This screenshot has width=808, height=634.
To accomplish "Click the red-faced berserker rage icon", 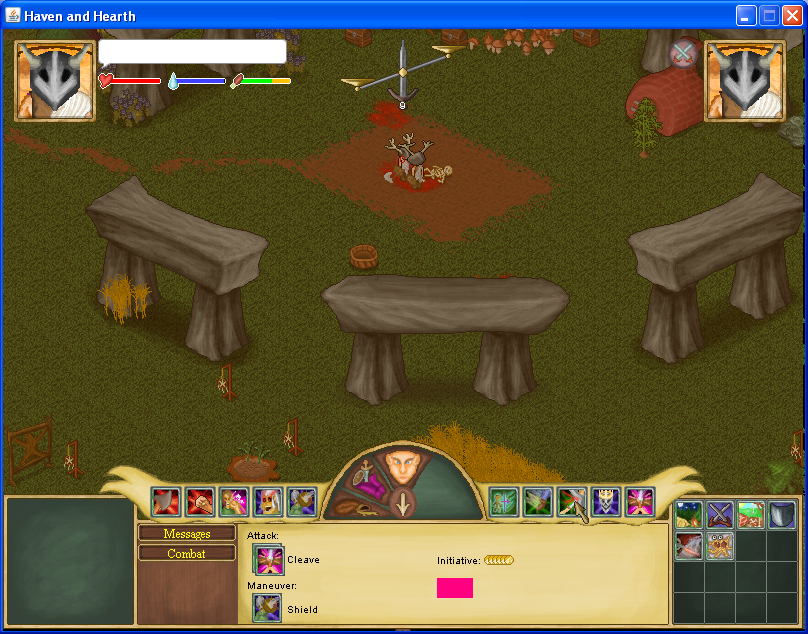I will [x=268, y=502].
